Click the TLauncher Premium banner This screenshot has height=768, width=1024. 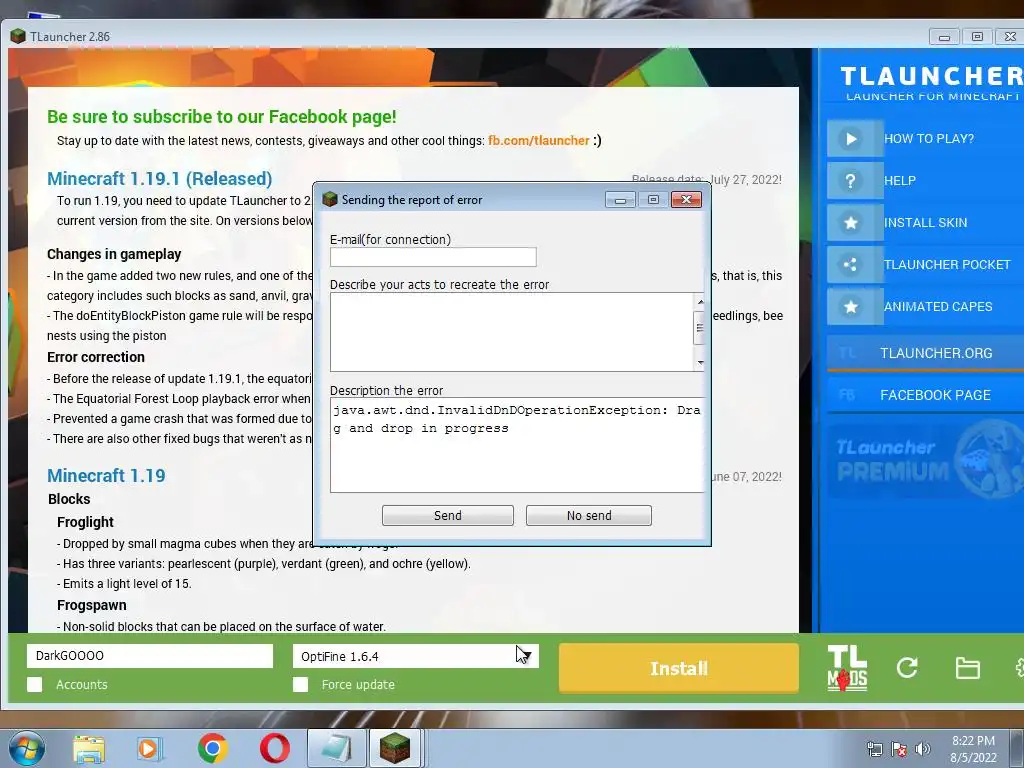pyautogui.click(x=925, y=461)
